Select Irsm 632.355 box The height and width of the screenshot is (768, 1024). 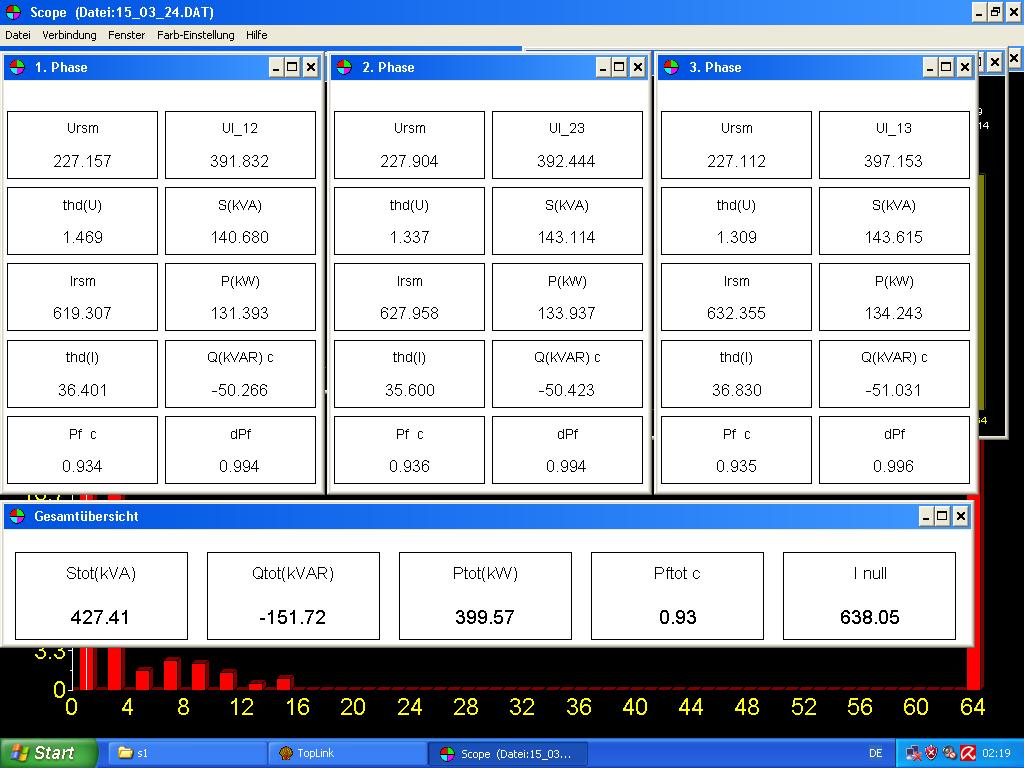tap(737, 297)
